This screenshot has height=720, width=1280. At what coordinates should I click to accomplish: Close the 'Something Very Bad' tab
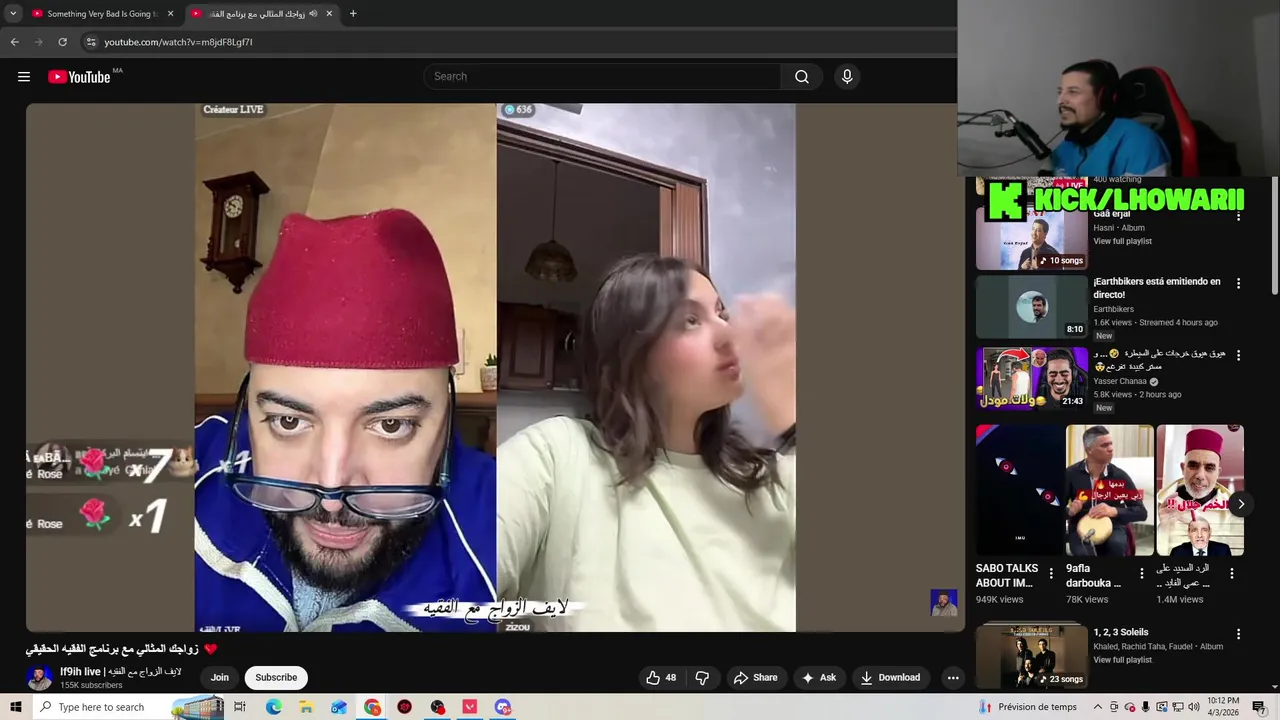pyautogui.click(x=170, y=14)
